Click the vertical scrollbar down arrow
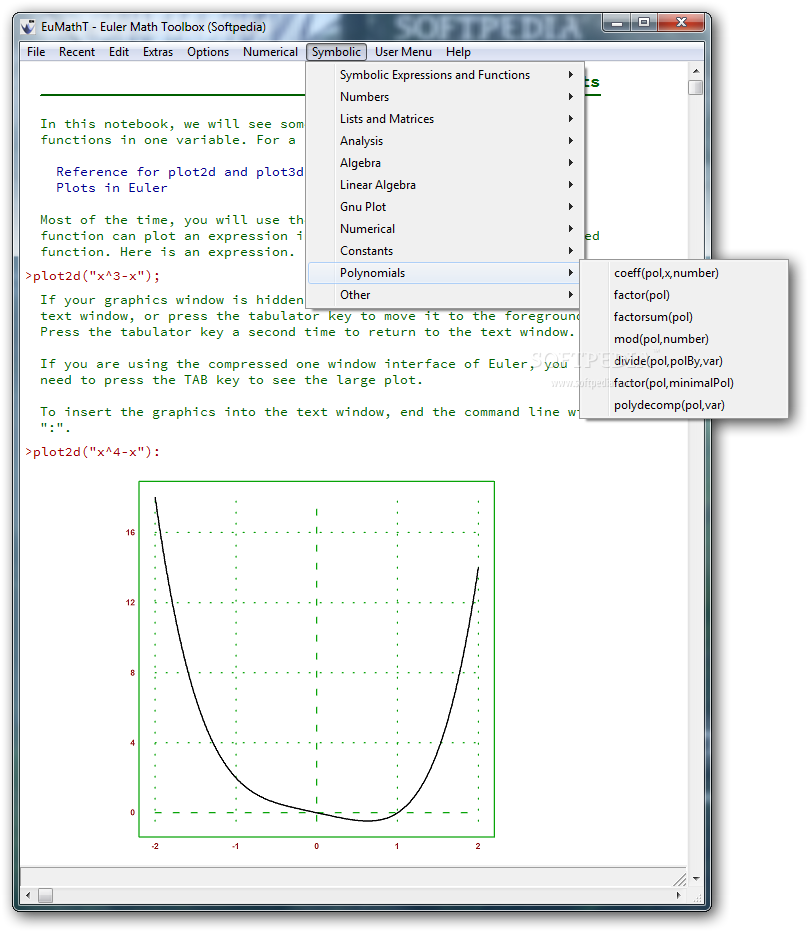Screen dimensions: 809x932 tap(695, 878)
